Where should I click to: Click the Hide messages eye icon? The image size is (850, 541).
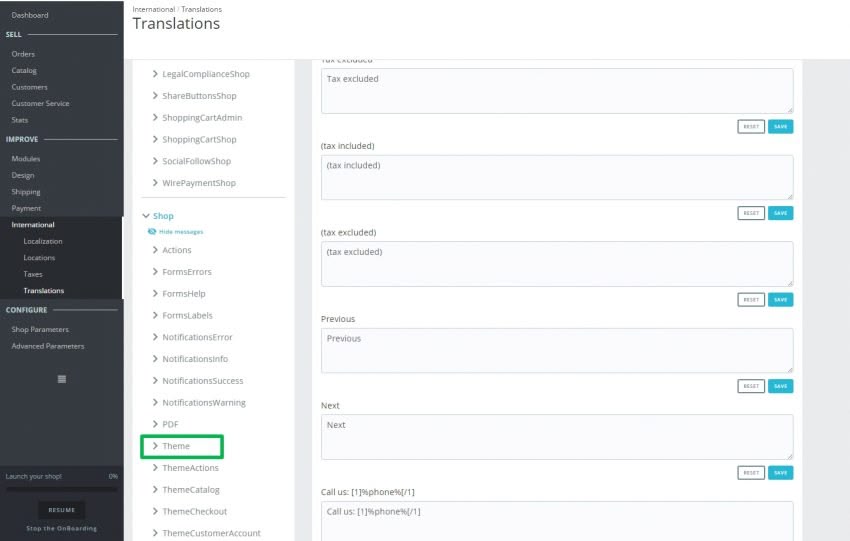[152, 231]
